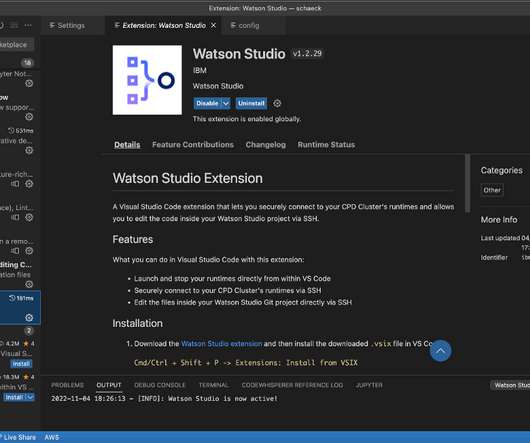Click the Other category tag
This screenshot has width=530, height=443.
pos(492,190)
